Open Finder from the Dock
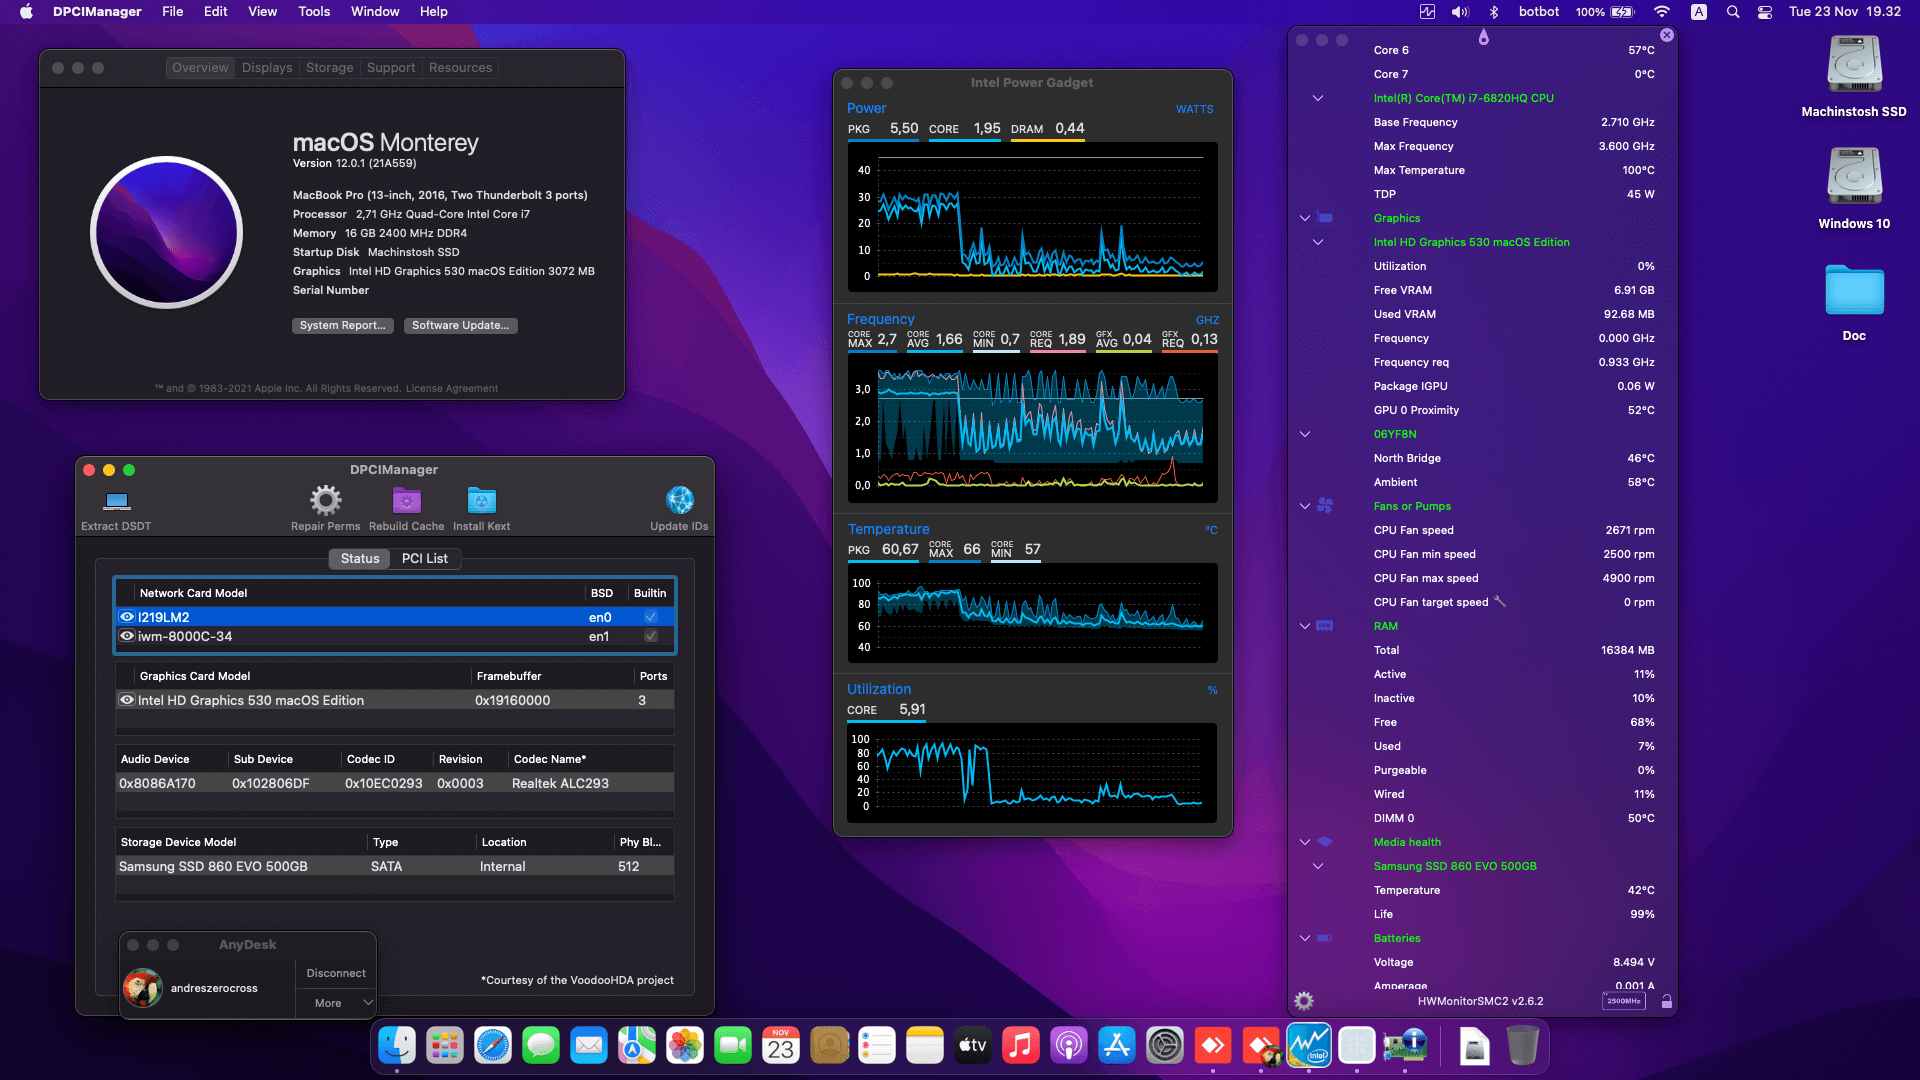Viewport: 1920px width, 1080px height. pos(397,1046)
